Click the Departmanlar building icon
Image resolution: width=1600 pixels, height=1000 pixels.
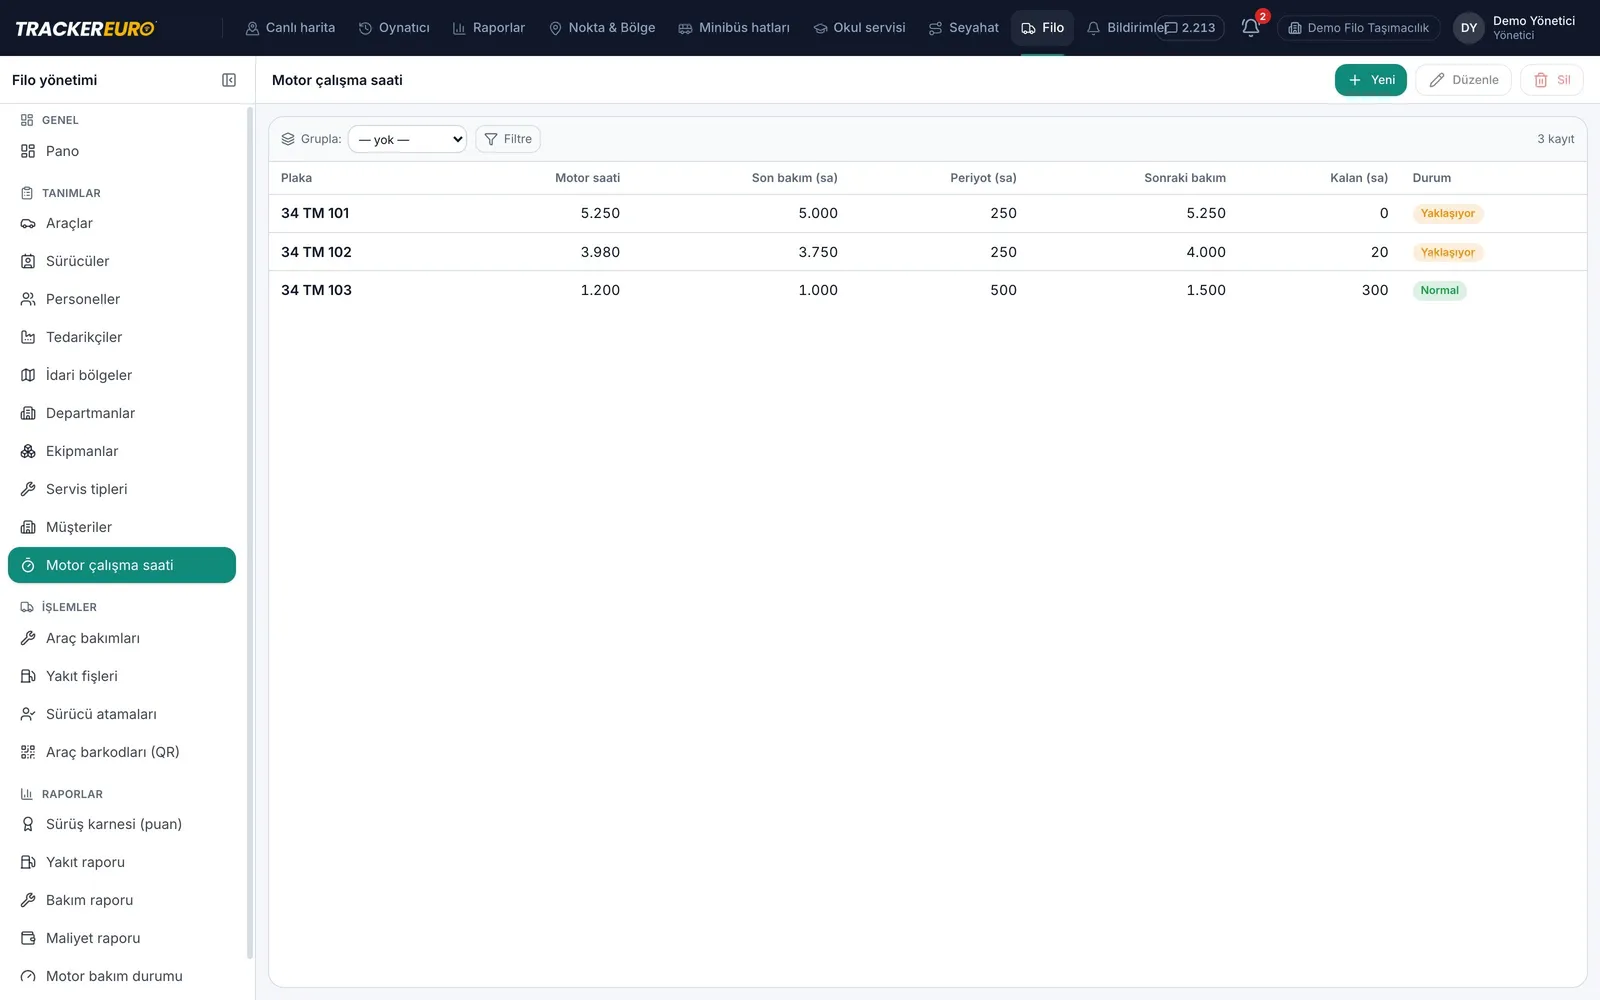point(28,413)
